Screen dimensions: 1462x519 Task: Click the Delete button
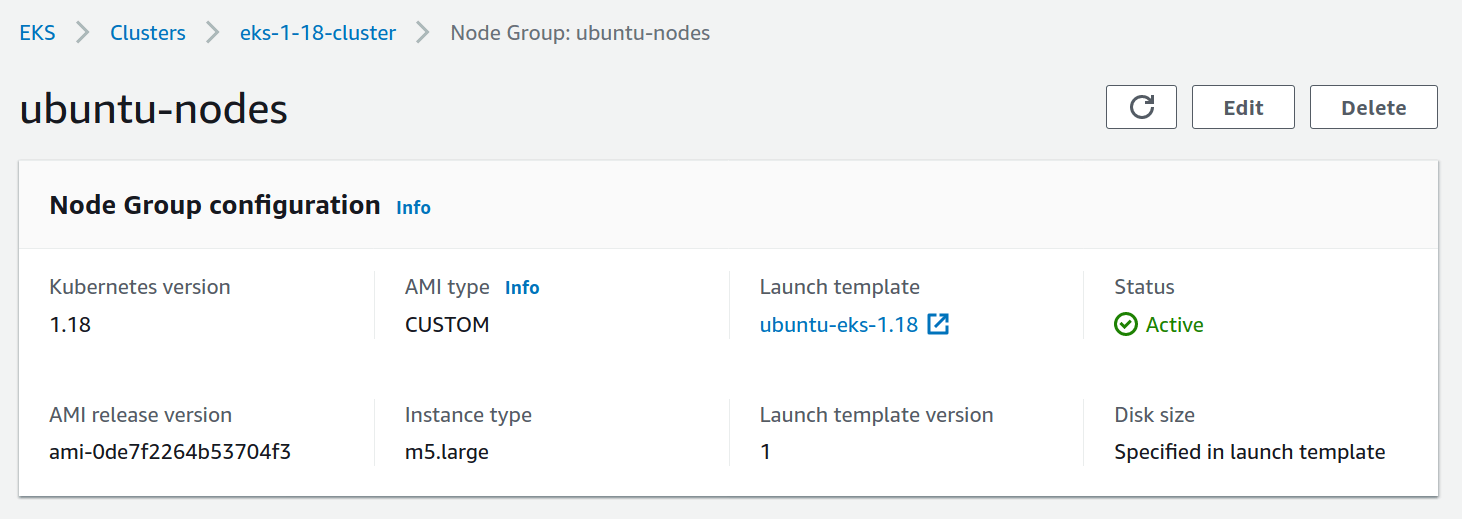[x=1374, y=107]
